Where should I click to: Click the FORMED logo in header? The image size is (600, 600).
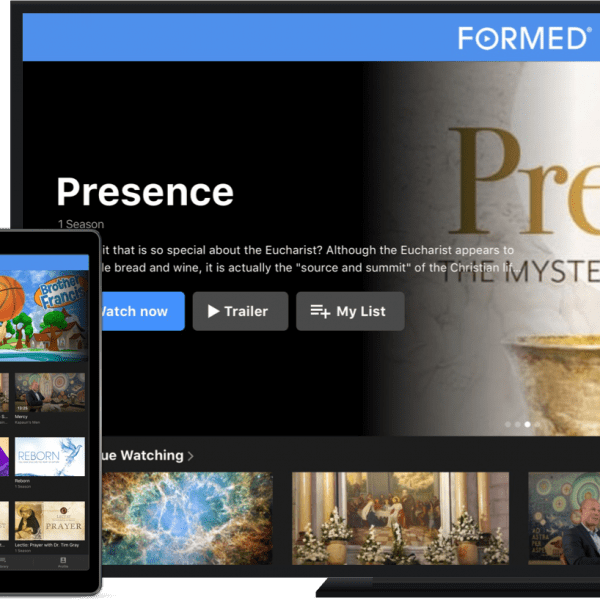click(x=524, y=38)
